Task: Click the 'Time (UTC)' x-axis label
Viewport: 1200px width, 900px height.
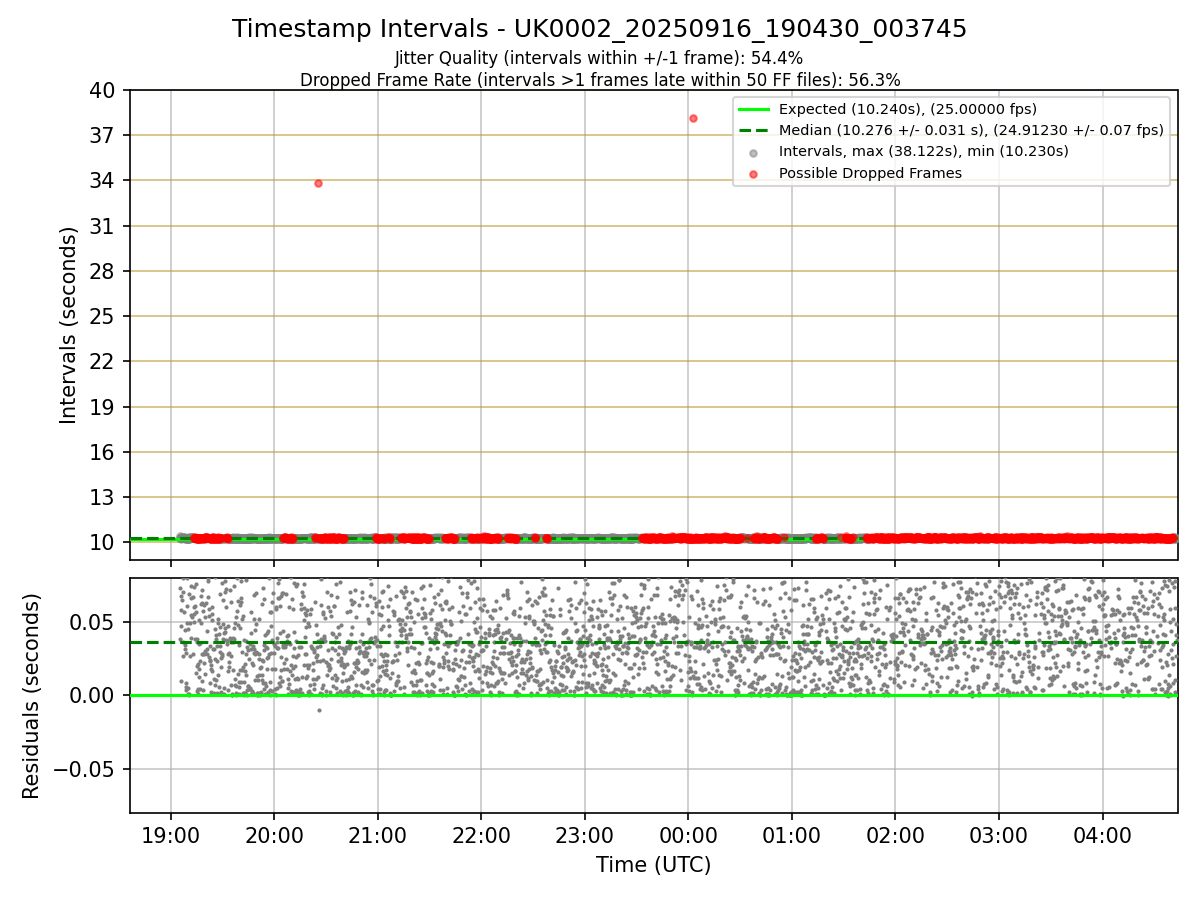Action: coord(653,865)
